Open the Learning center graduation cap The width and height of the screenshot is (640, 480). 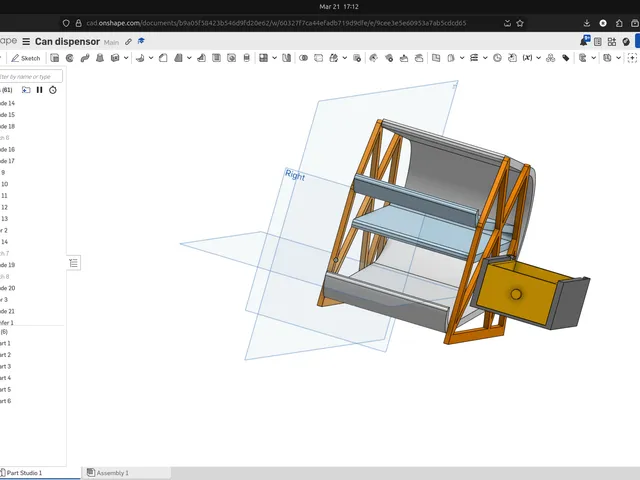[141, 41]
